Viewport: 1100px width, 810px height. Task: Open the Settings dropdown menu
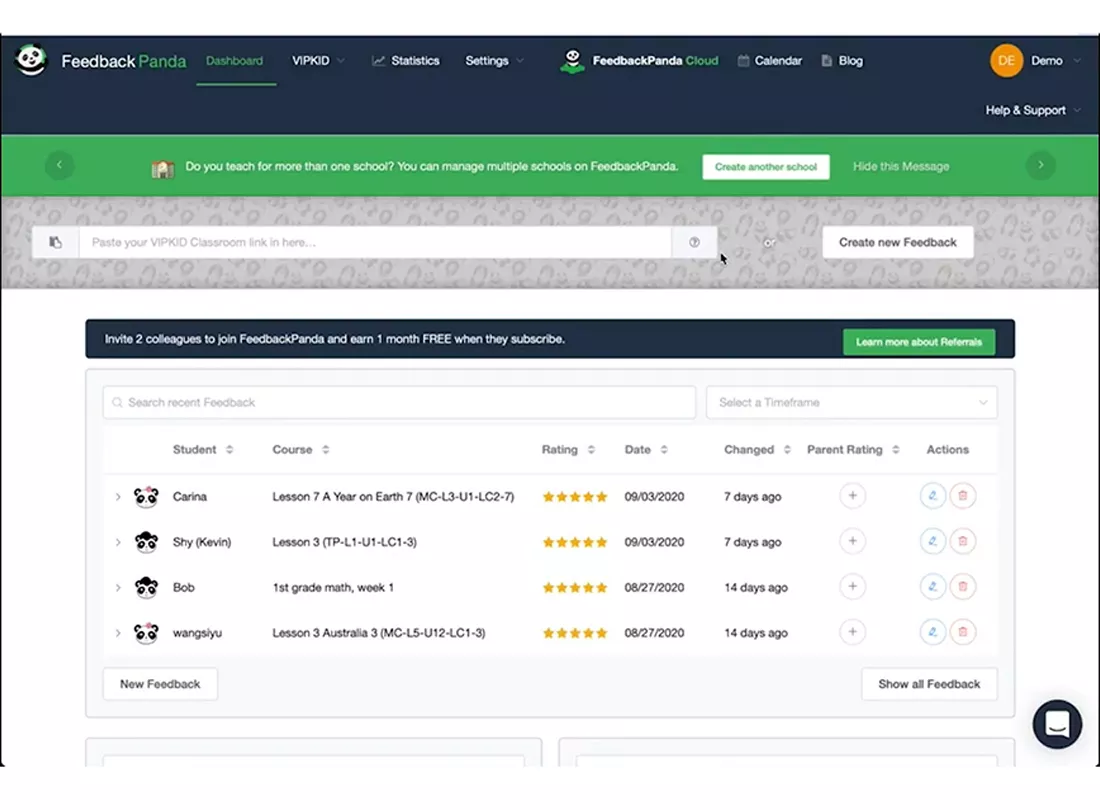[x=494, y=61]
